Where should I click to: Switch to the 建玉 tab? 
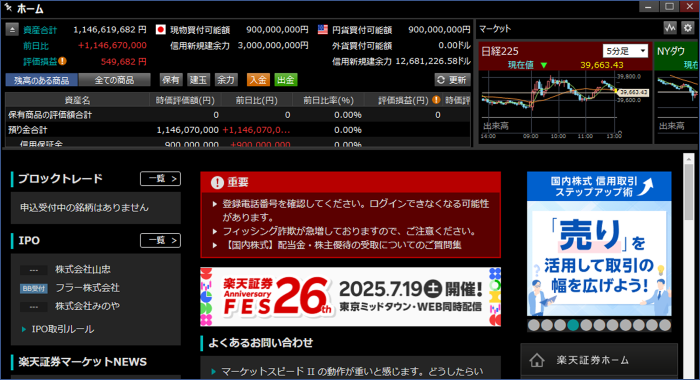click(x=198, y=79)
